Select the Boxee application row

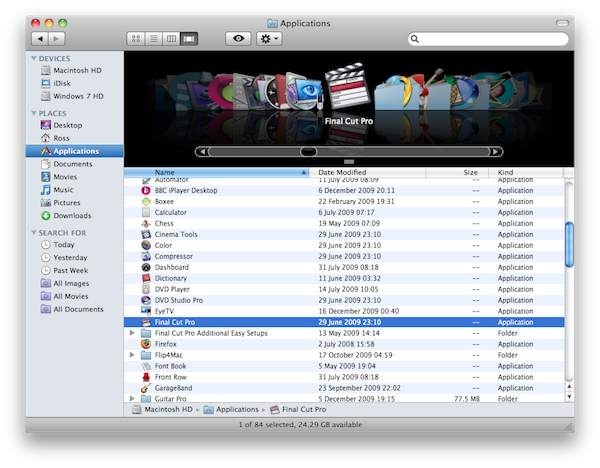(344, 202)
